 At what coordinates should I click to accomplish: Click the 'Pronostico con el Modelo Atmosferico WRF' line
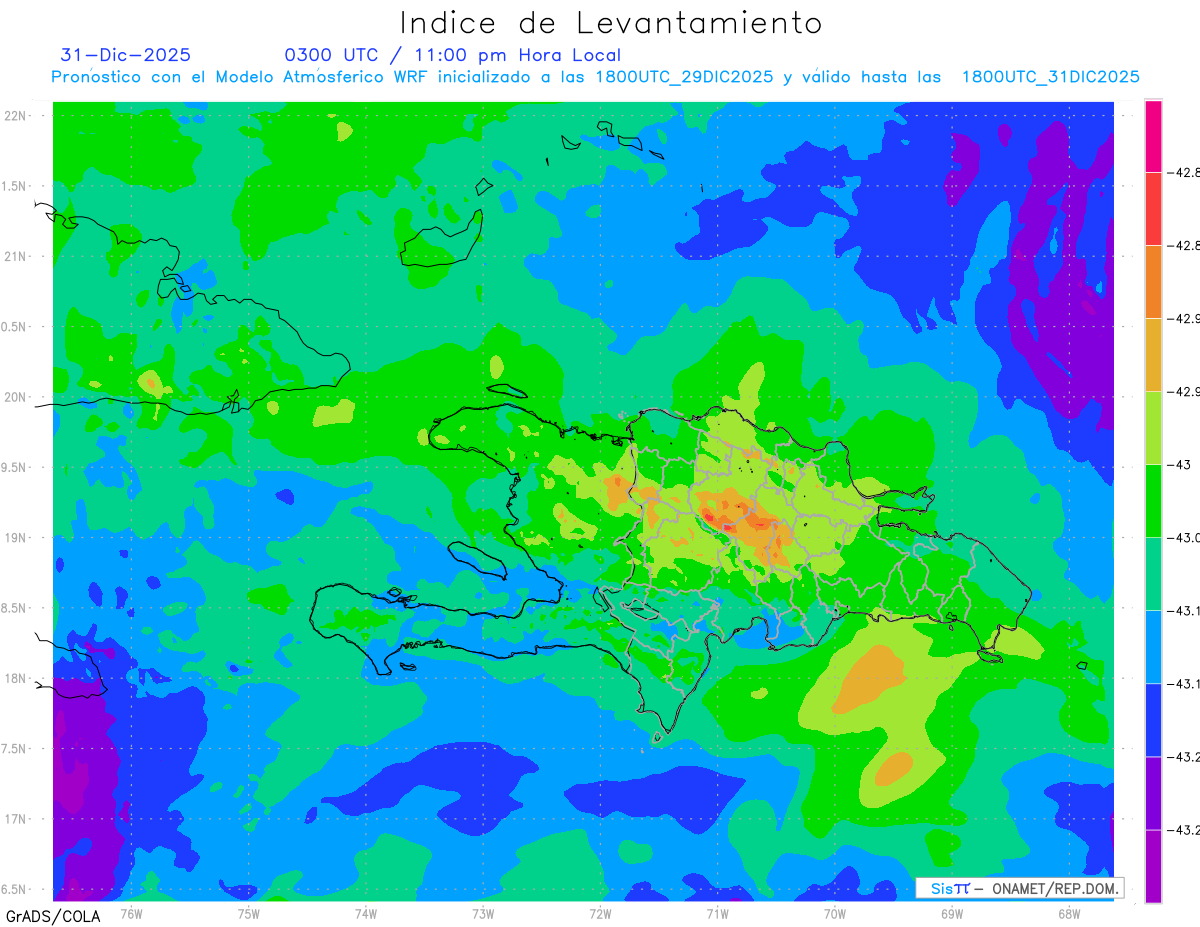coord(595,77)
